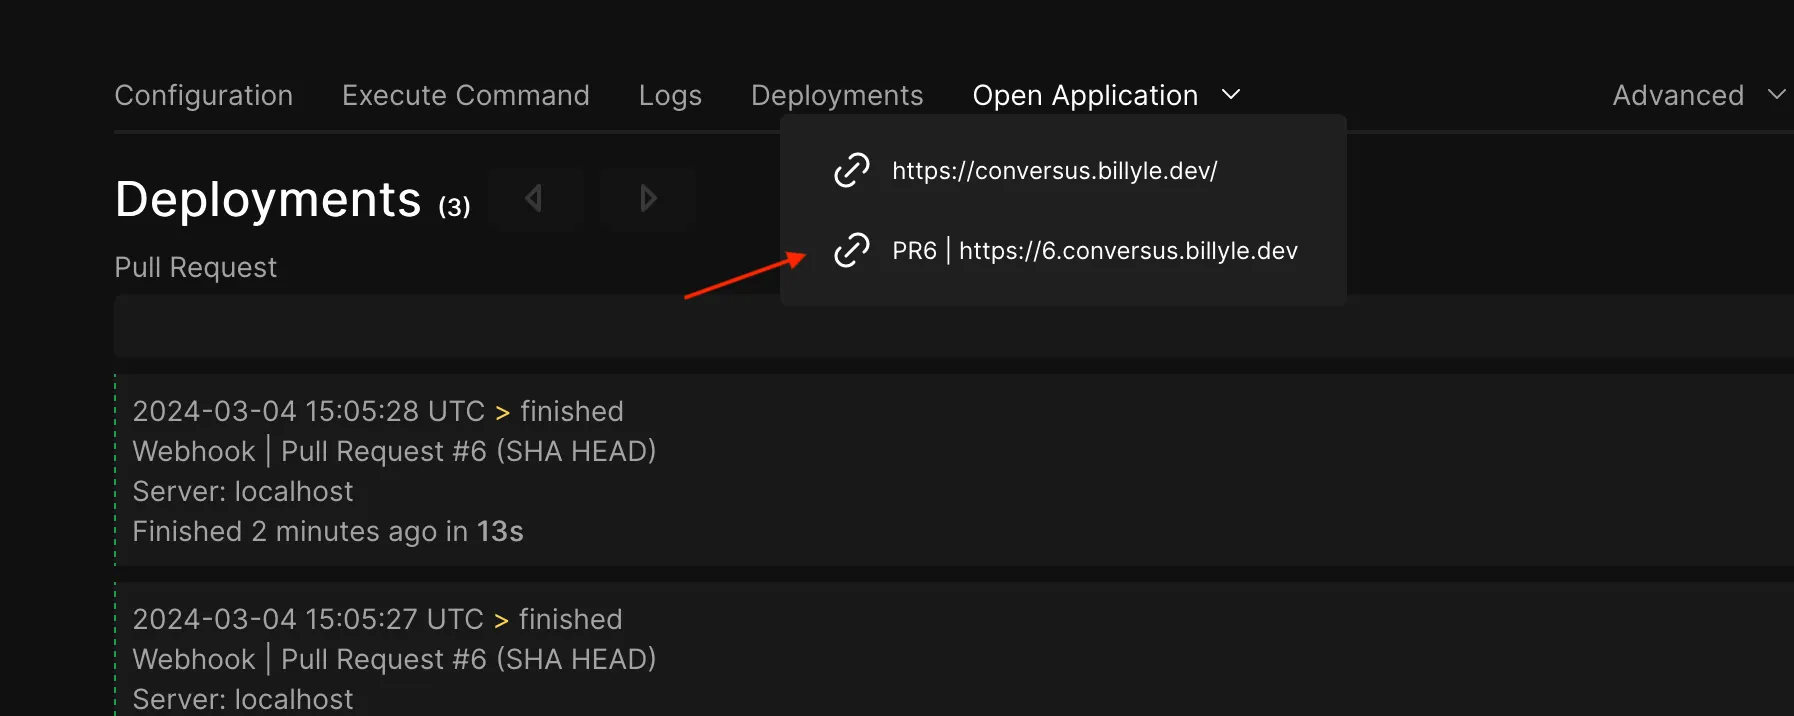Click the '(3)' deployments count

454,207
